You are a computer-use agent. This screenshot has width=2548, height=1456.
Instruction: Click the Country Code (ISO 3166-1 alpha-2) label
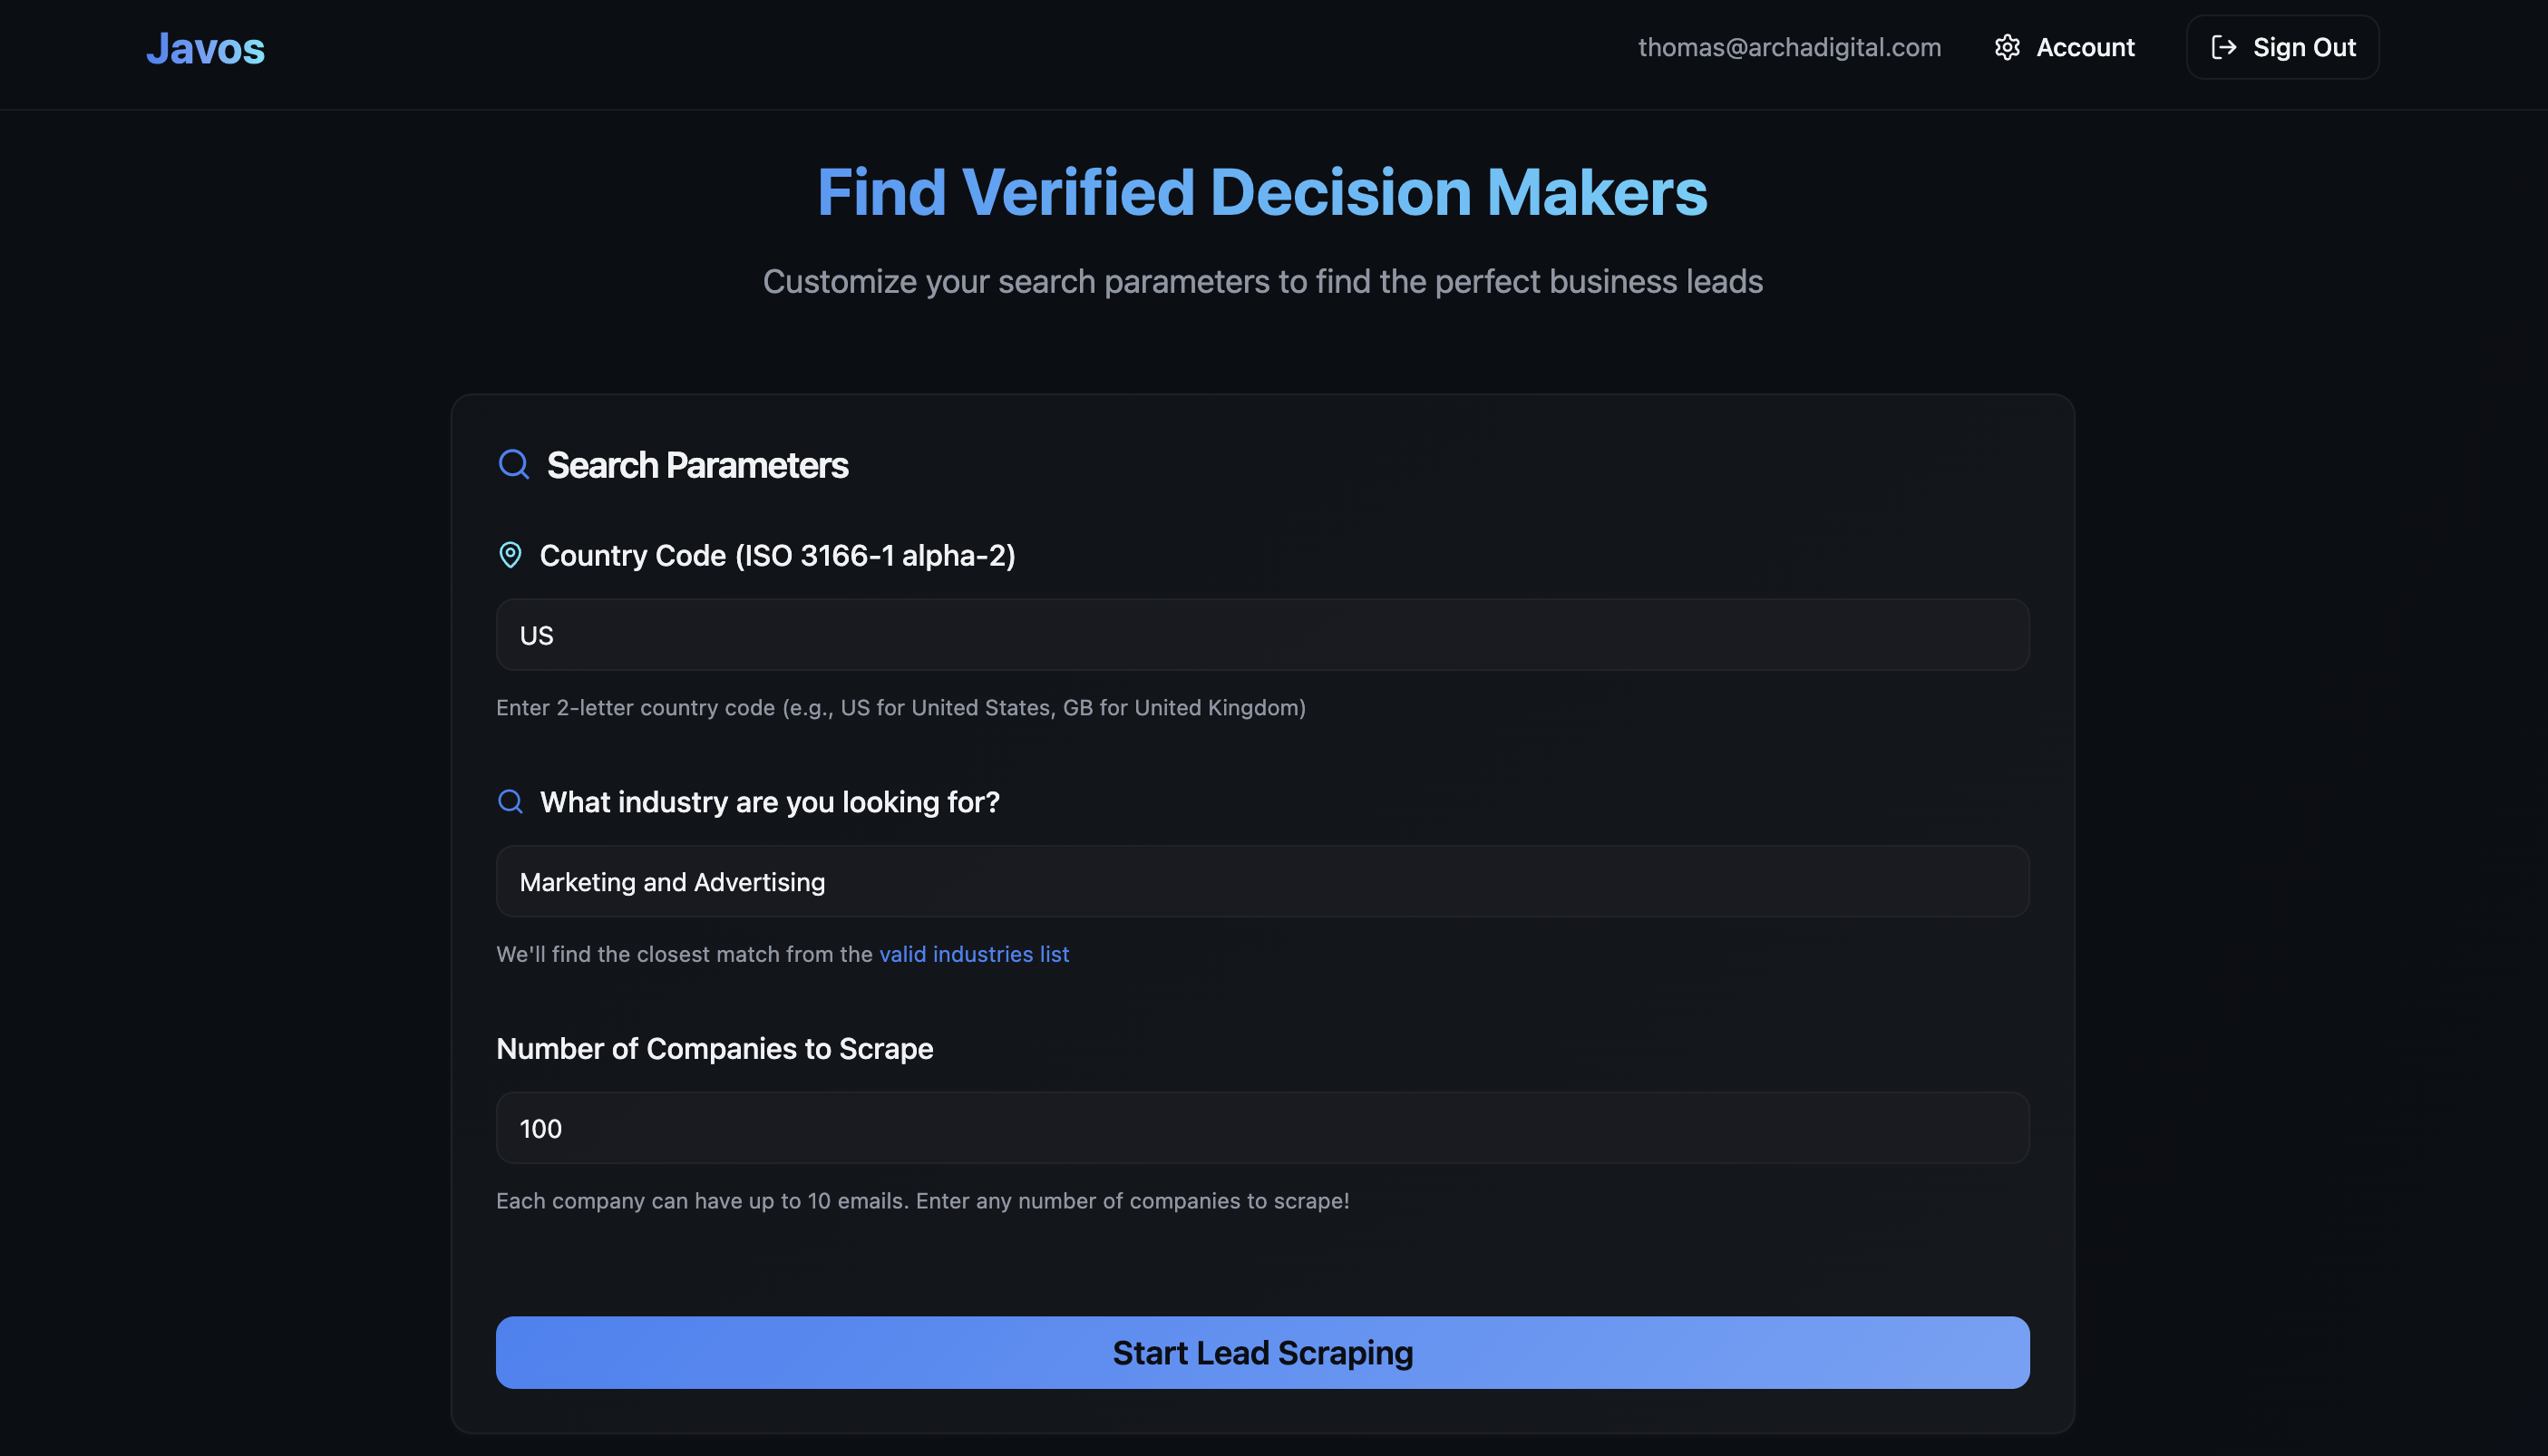(777, 555)
